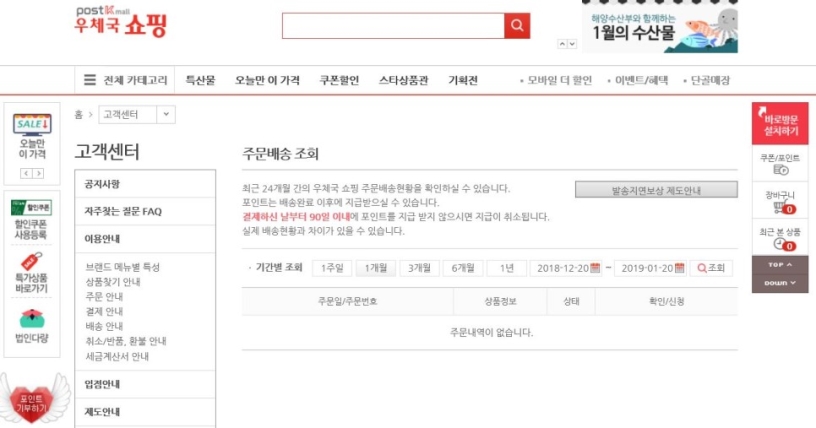Click into the top search field
Viewport: 816px width, 428px height.
coord(392,26)
